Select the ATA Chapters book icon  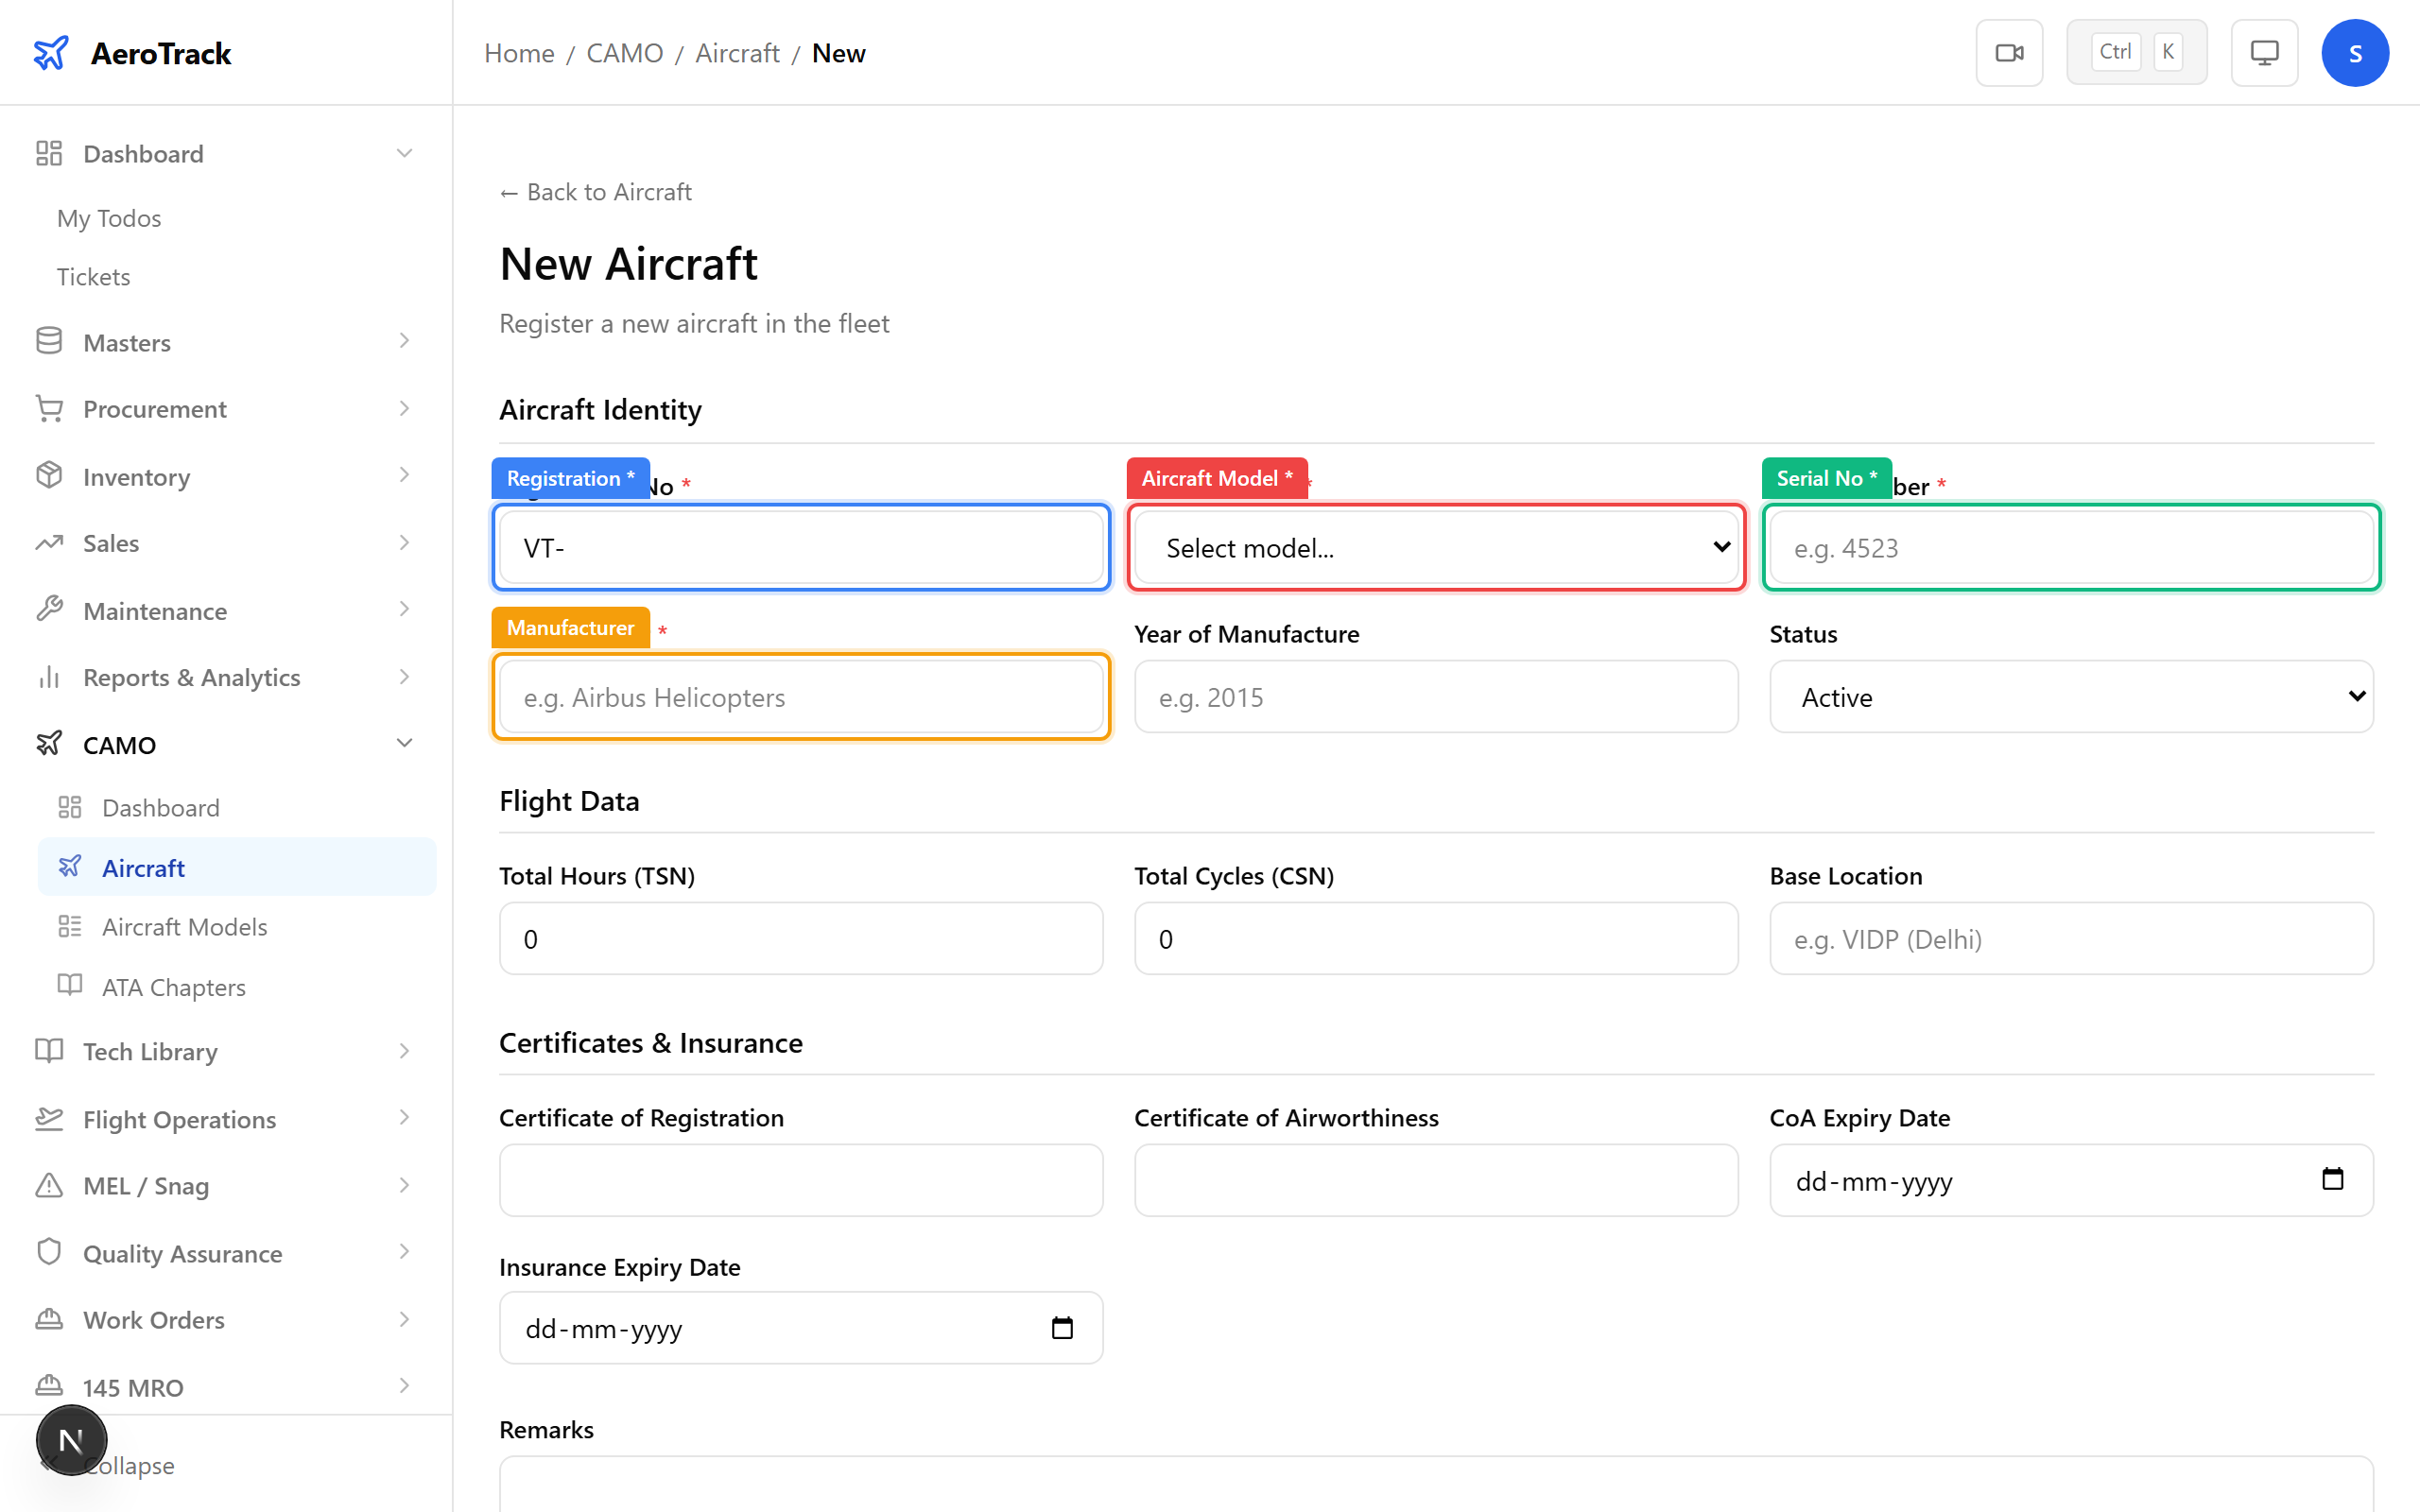click(x=71, y=986)
